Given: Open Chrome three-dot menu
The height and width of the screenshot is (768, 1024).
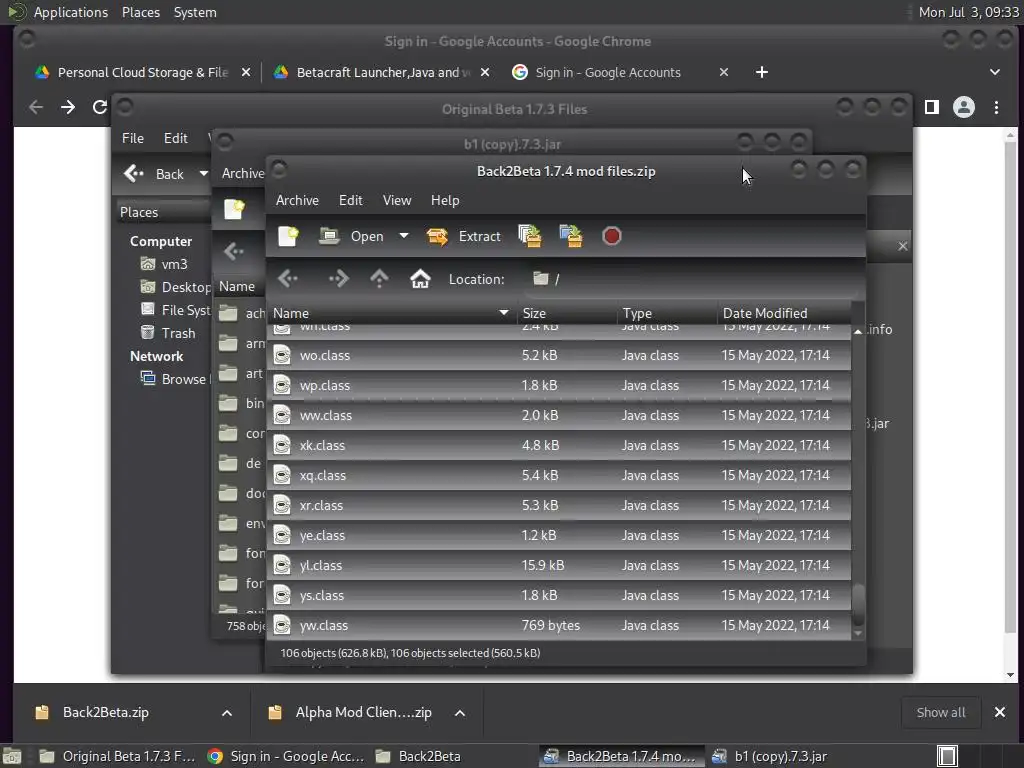Looking at the screenshot, I should point(996,107).
